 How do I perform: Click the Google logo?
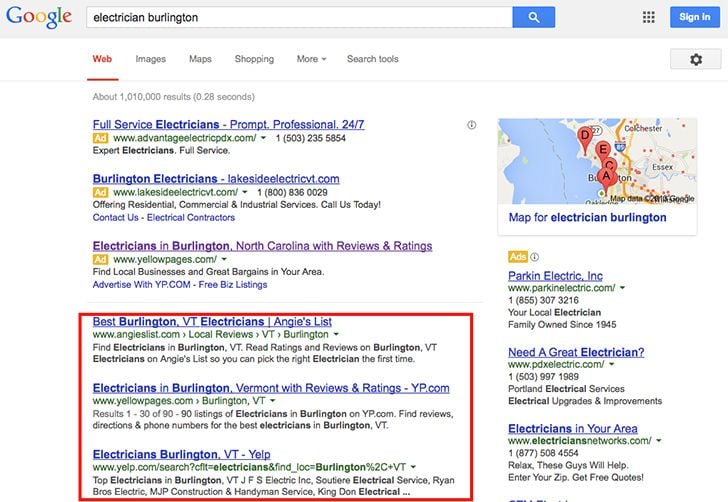(39, 16)
